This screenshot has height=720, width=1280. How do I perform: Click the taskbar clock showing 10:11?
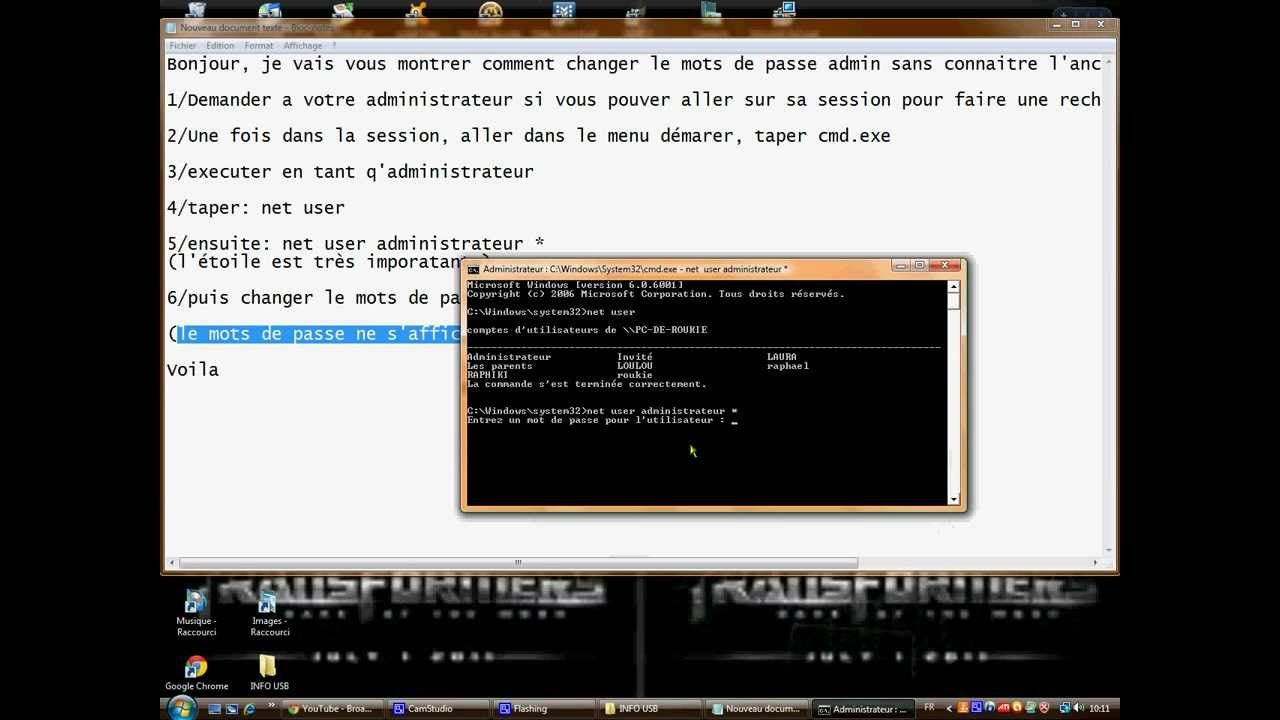click(x=1099, y=708)
